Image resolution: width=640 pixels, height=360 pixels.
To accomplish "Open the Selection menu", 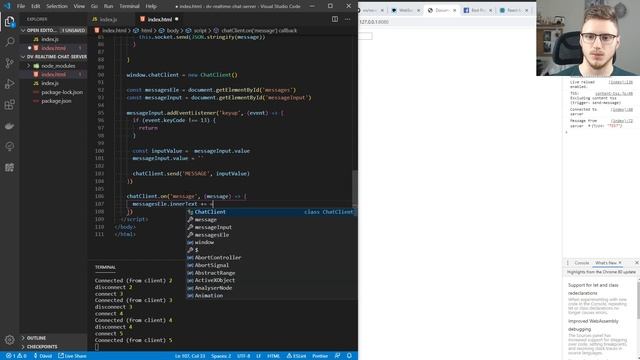I will point(57,6).
